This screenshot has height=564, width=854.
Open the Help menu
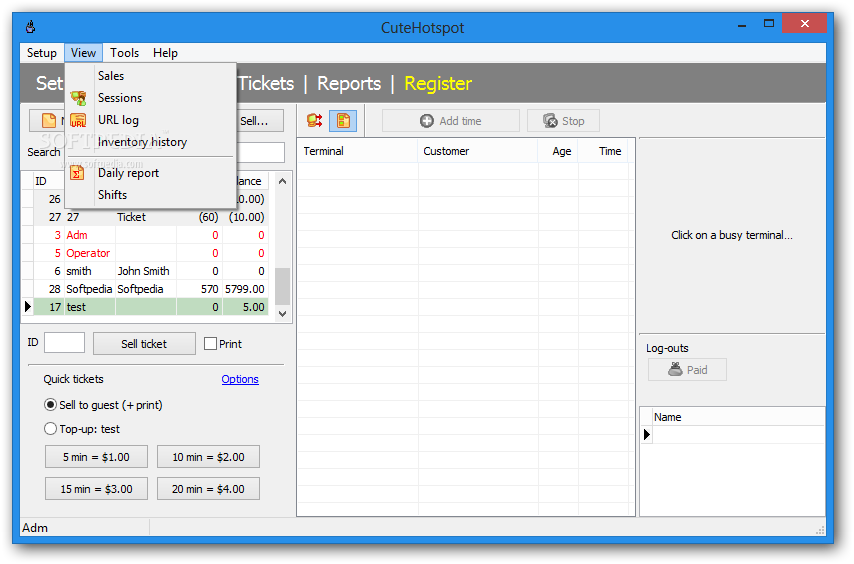(166, 53)
